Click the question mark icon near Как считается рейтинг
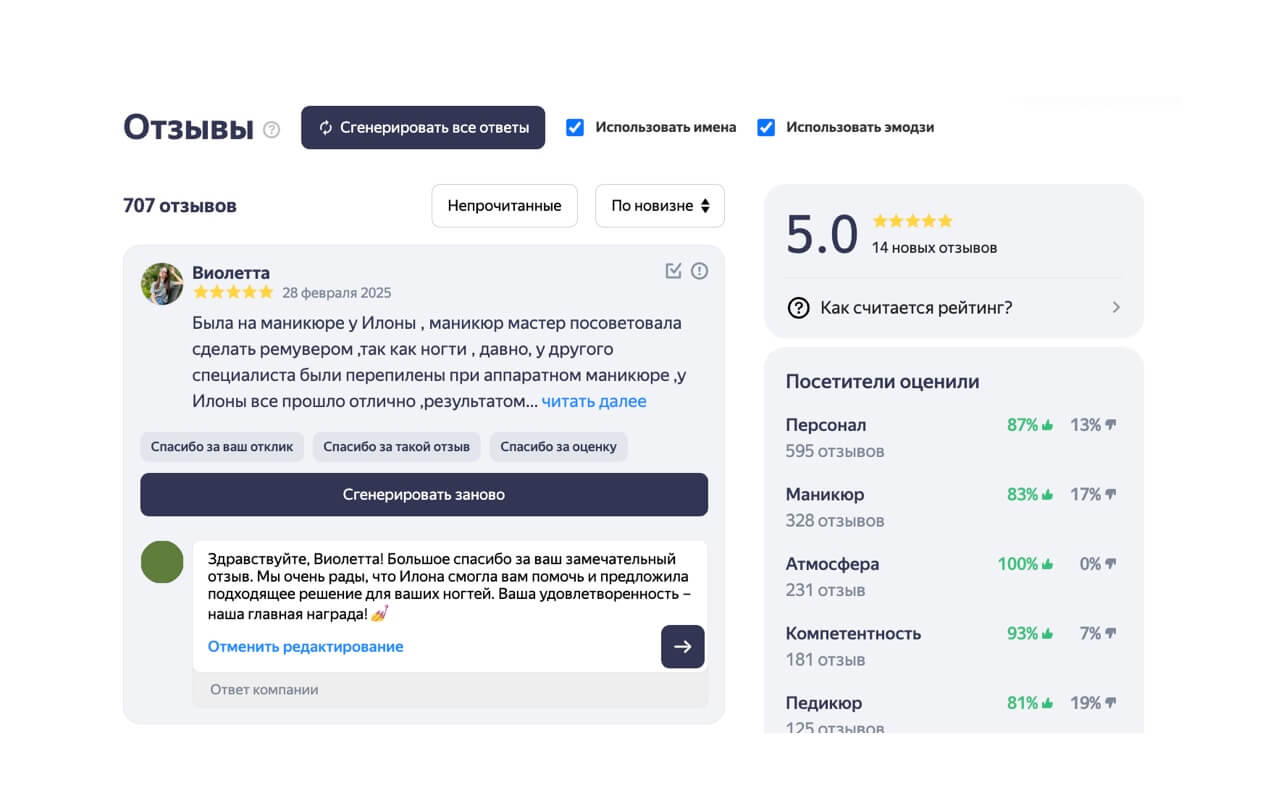This screenshot has height=800, width=1280. pyautogui.click(x=797, y=307)
